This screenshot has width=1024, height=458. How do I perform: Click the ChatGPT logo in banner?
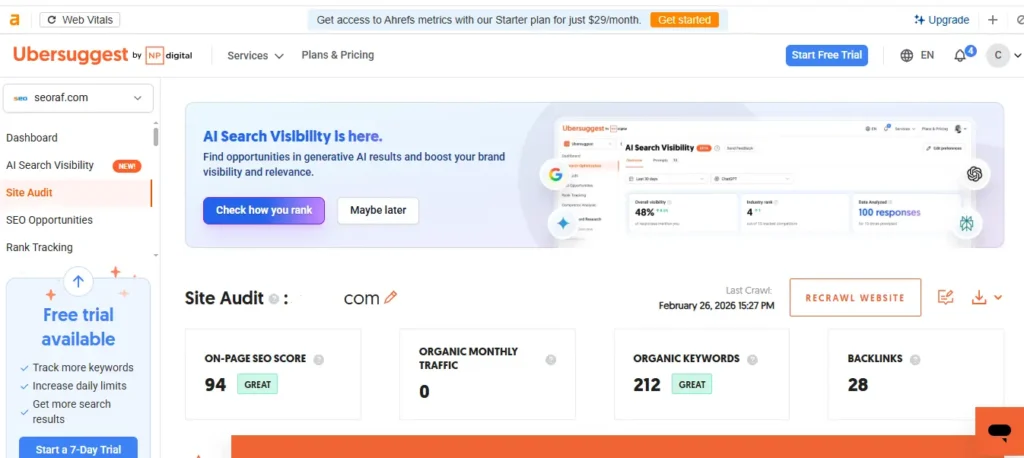coord(975,174)
